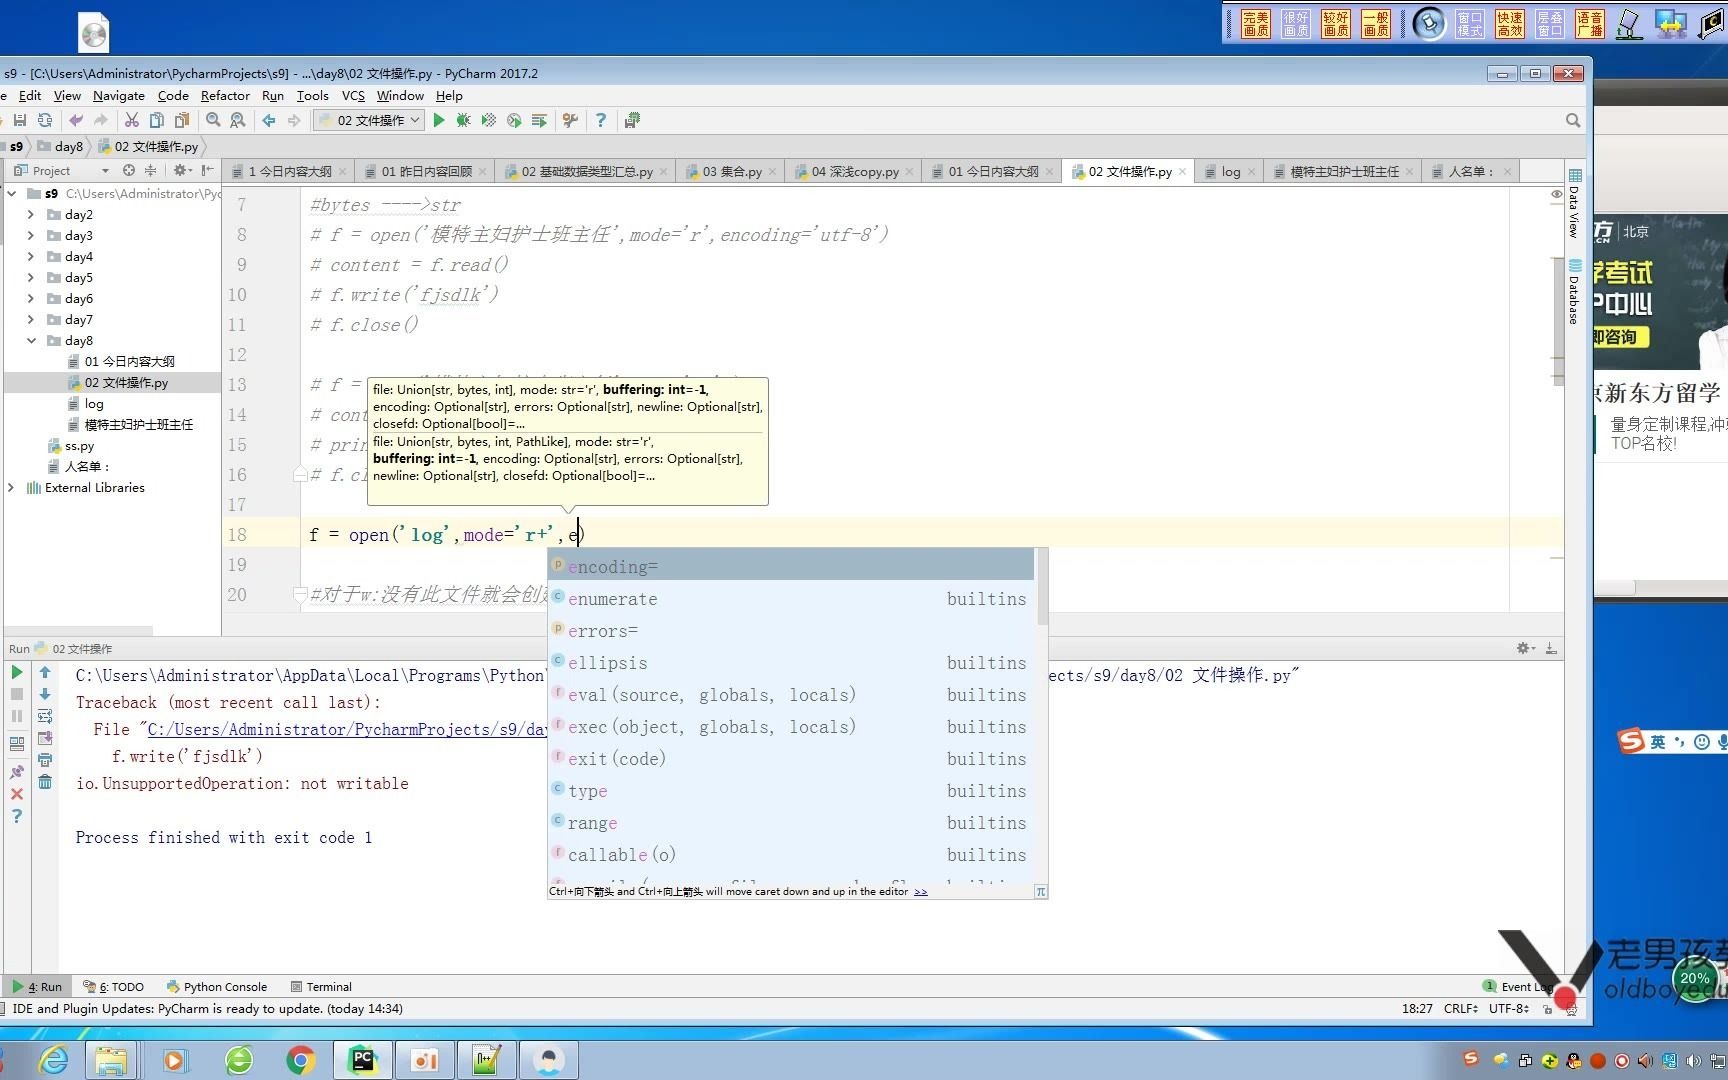Image resolution: width=1728 pixels, height=1080 pixels.
Task: Click print icon in Run panel
Action: tap(45, 760)
